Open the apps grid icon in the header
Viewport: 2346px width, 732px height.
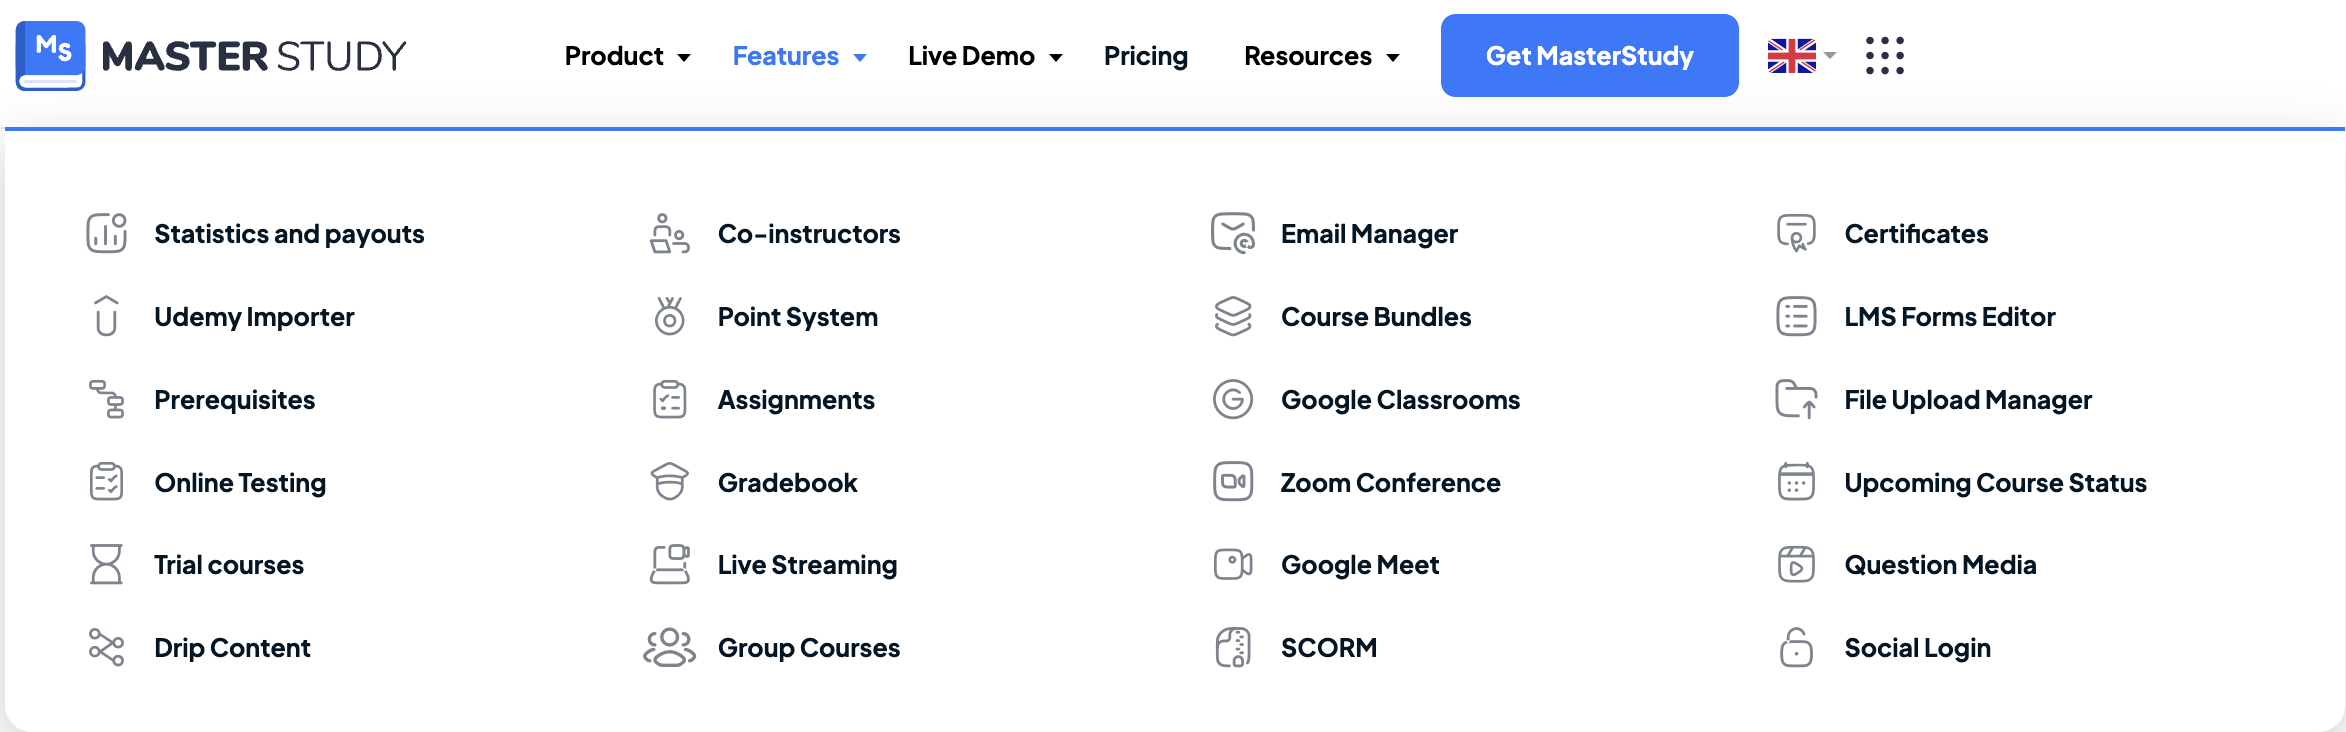click(1884, 56)
